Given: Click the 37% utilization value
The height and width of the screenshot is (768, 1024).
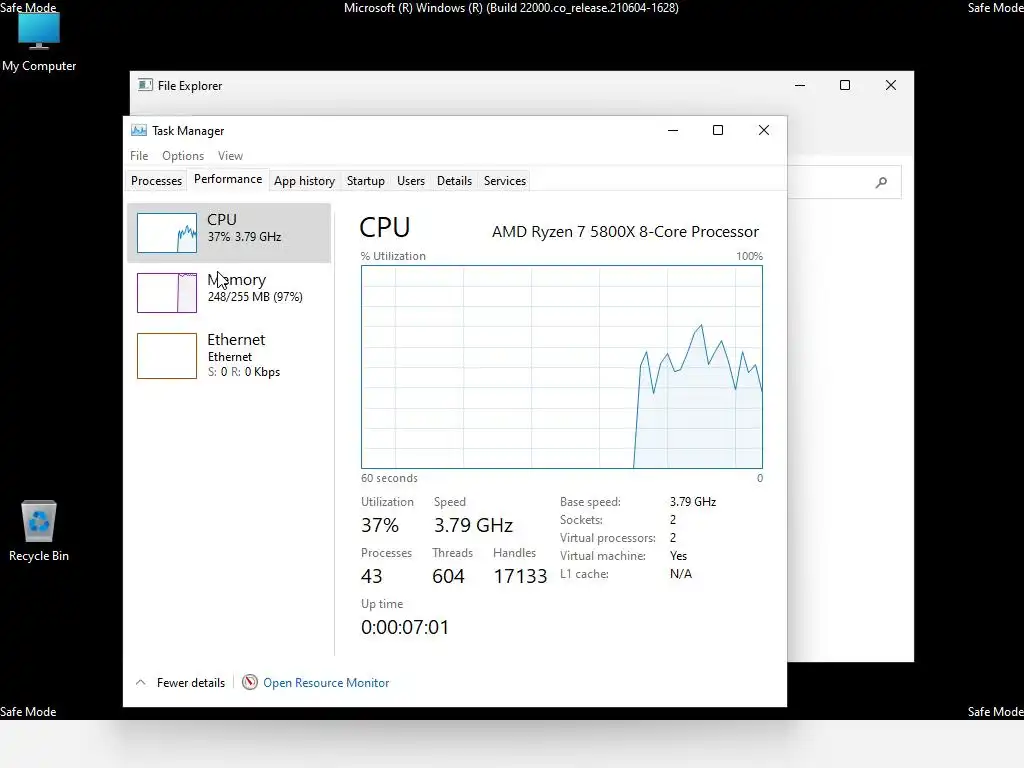Looking at the screenshot, I should pos(379,525).
